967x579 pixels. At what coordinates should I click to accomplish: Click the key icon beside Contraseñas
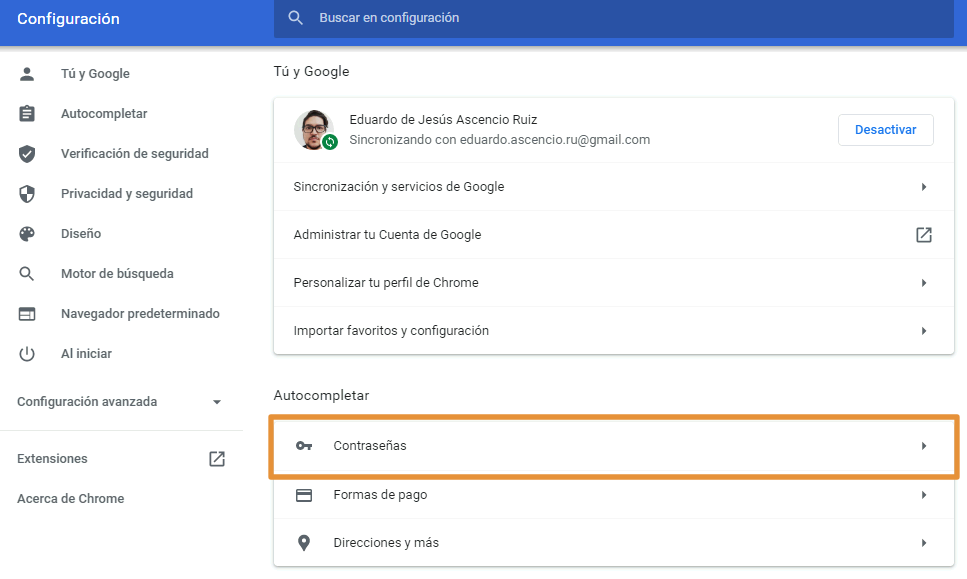tap(304, 446)
